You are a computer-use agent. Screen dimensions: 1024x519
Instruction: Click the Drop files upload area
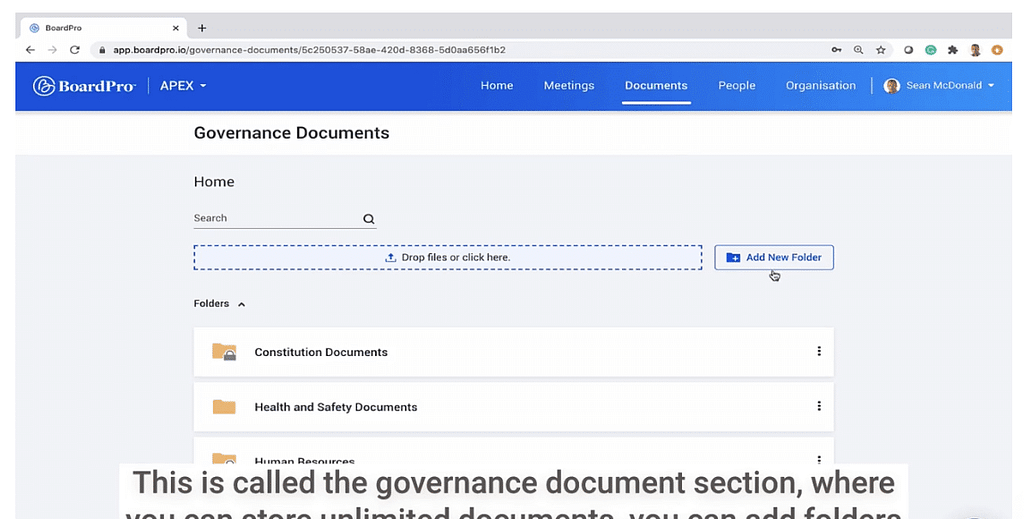tap(447, 257)
